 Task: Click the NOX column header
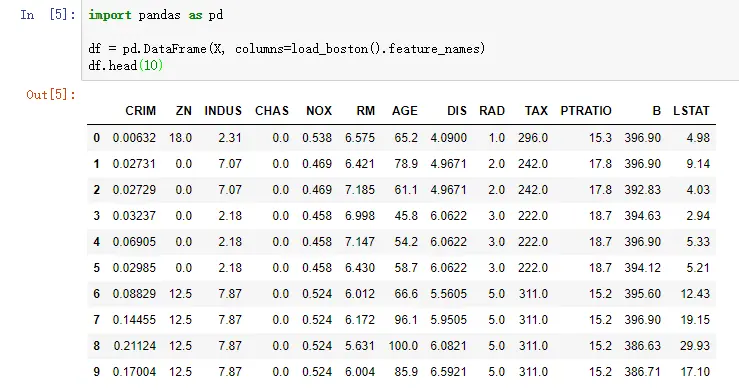(x=319, y=111)
